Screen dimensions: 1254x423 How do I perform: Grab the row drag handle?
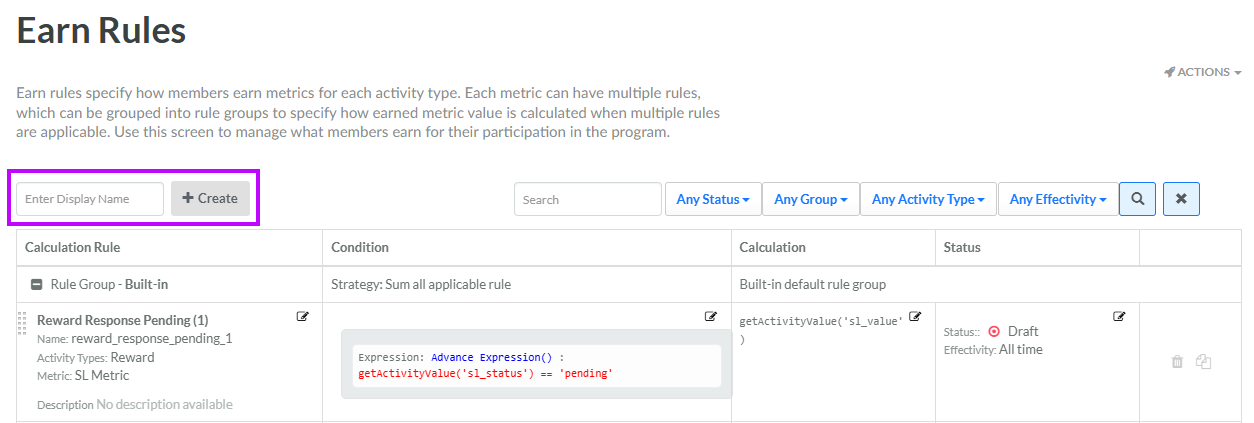[22, 323]
